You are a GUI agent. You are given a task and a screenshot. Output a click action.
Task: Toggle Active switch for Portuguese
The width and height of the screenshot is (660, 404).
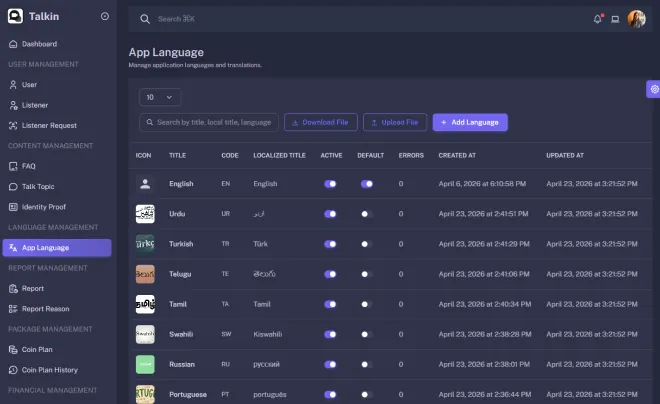[330, 394]
